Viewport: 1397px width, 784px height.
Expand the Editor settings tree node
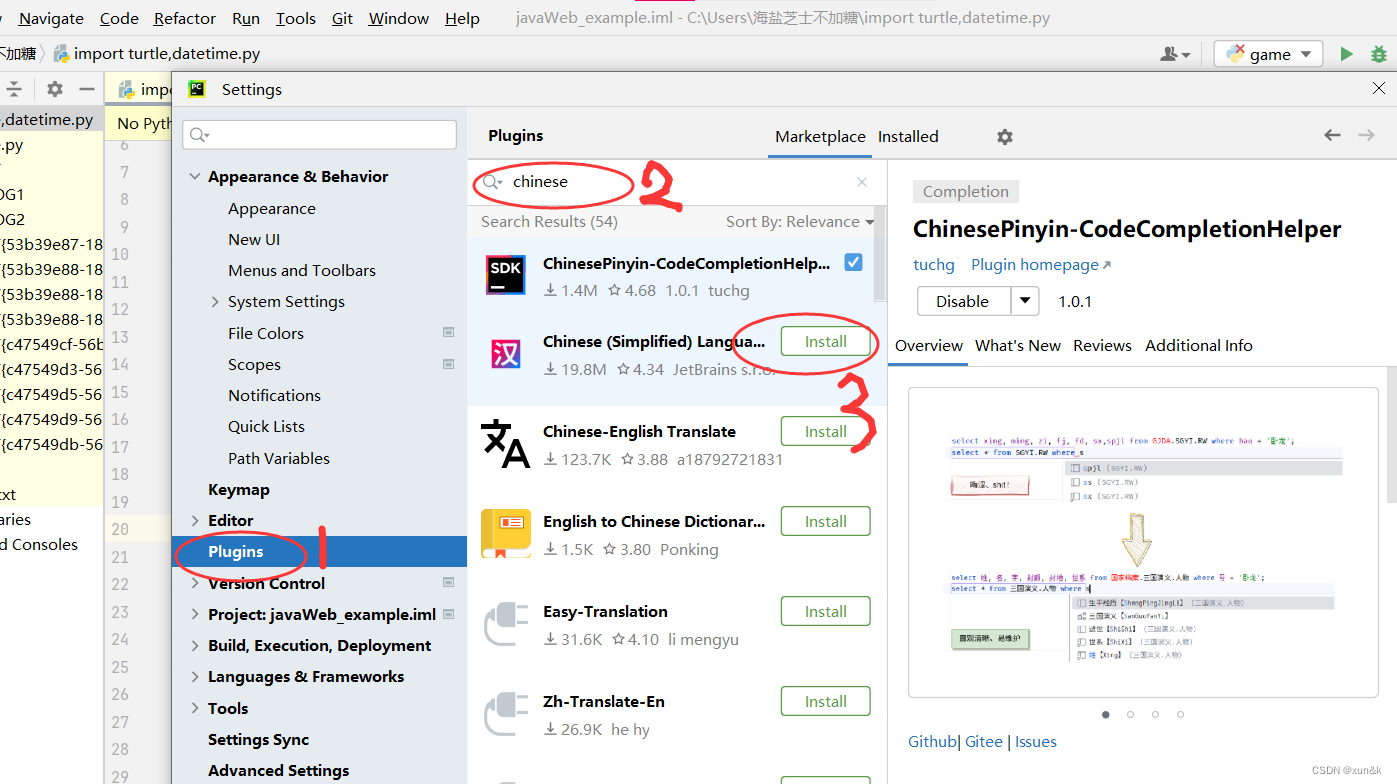coord(195,520)
